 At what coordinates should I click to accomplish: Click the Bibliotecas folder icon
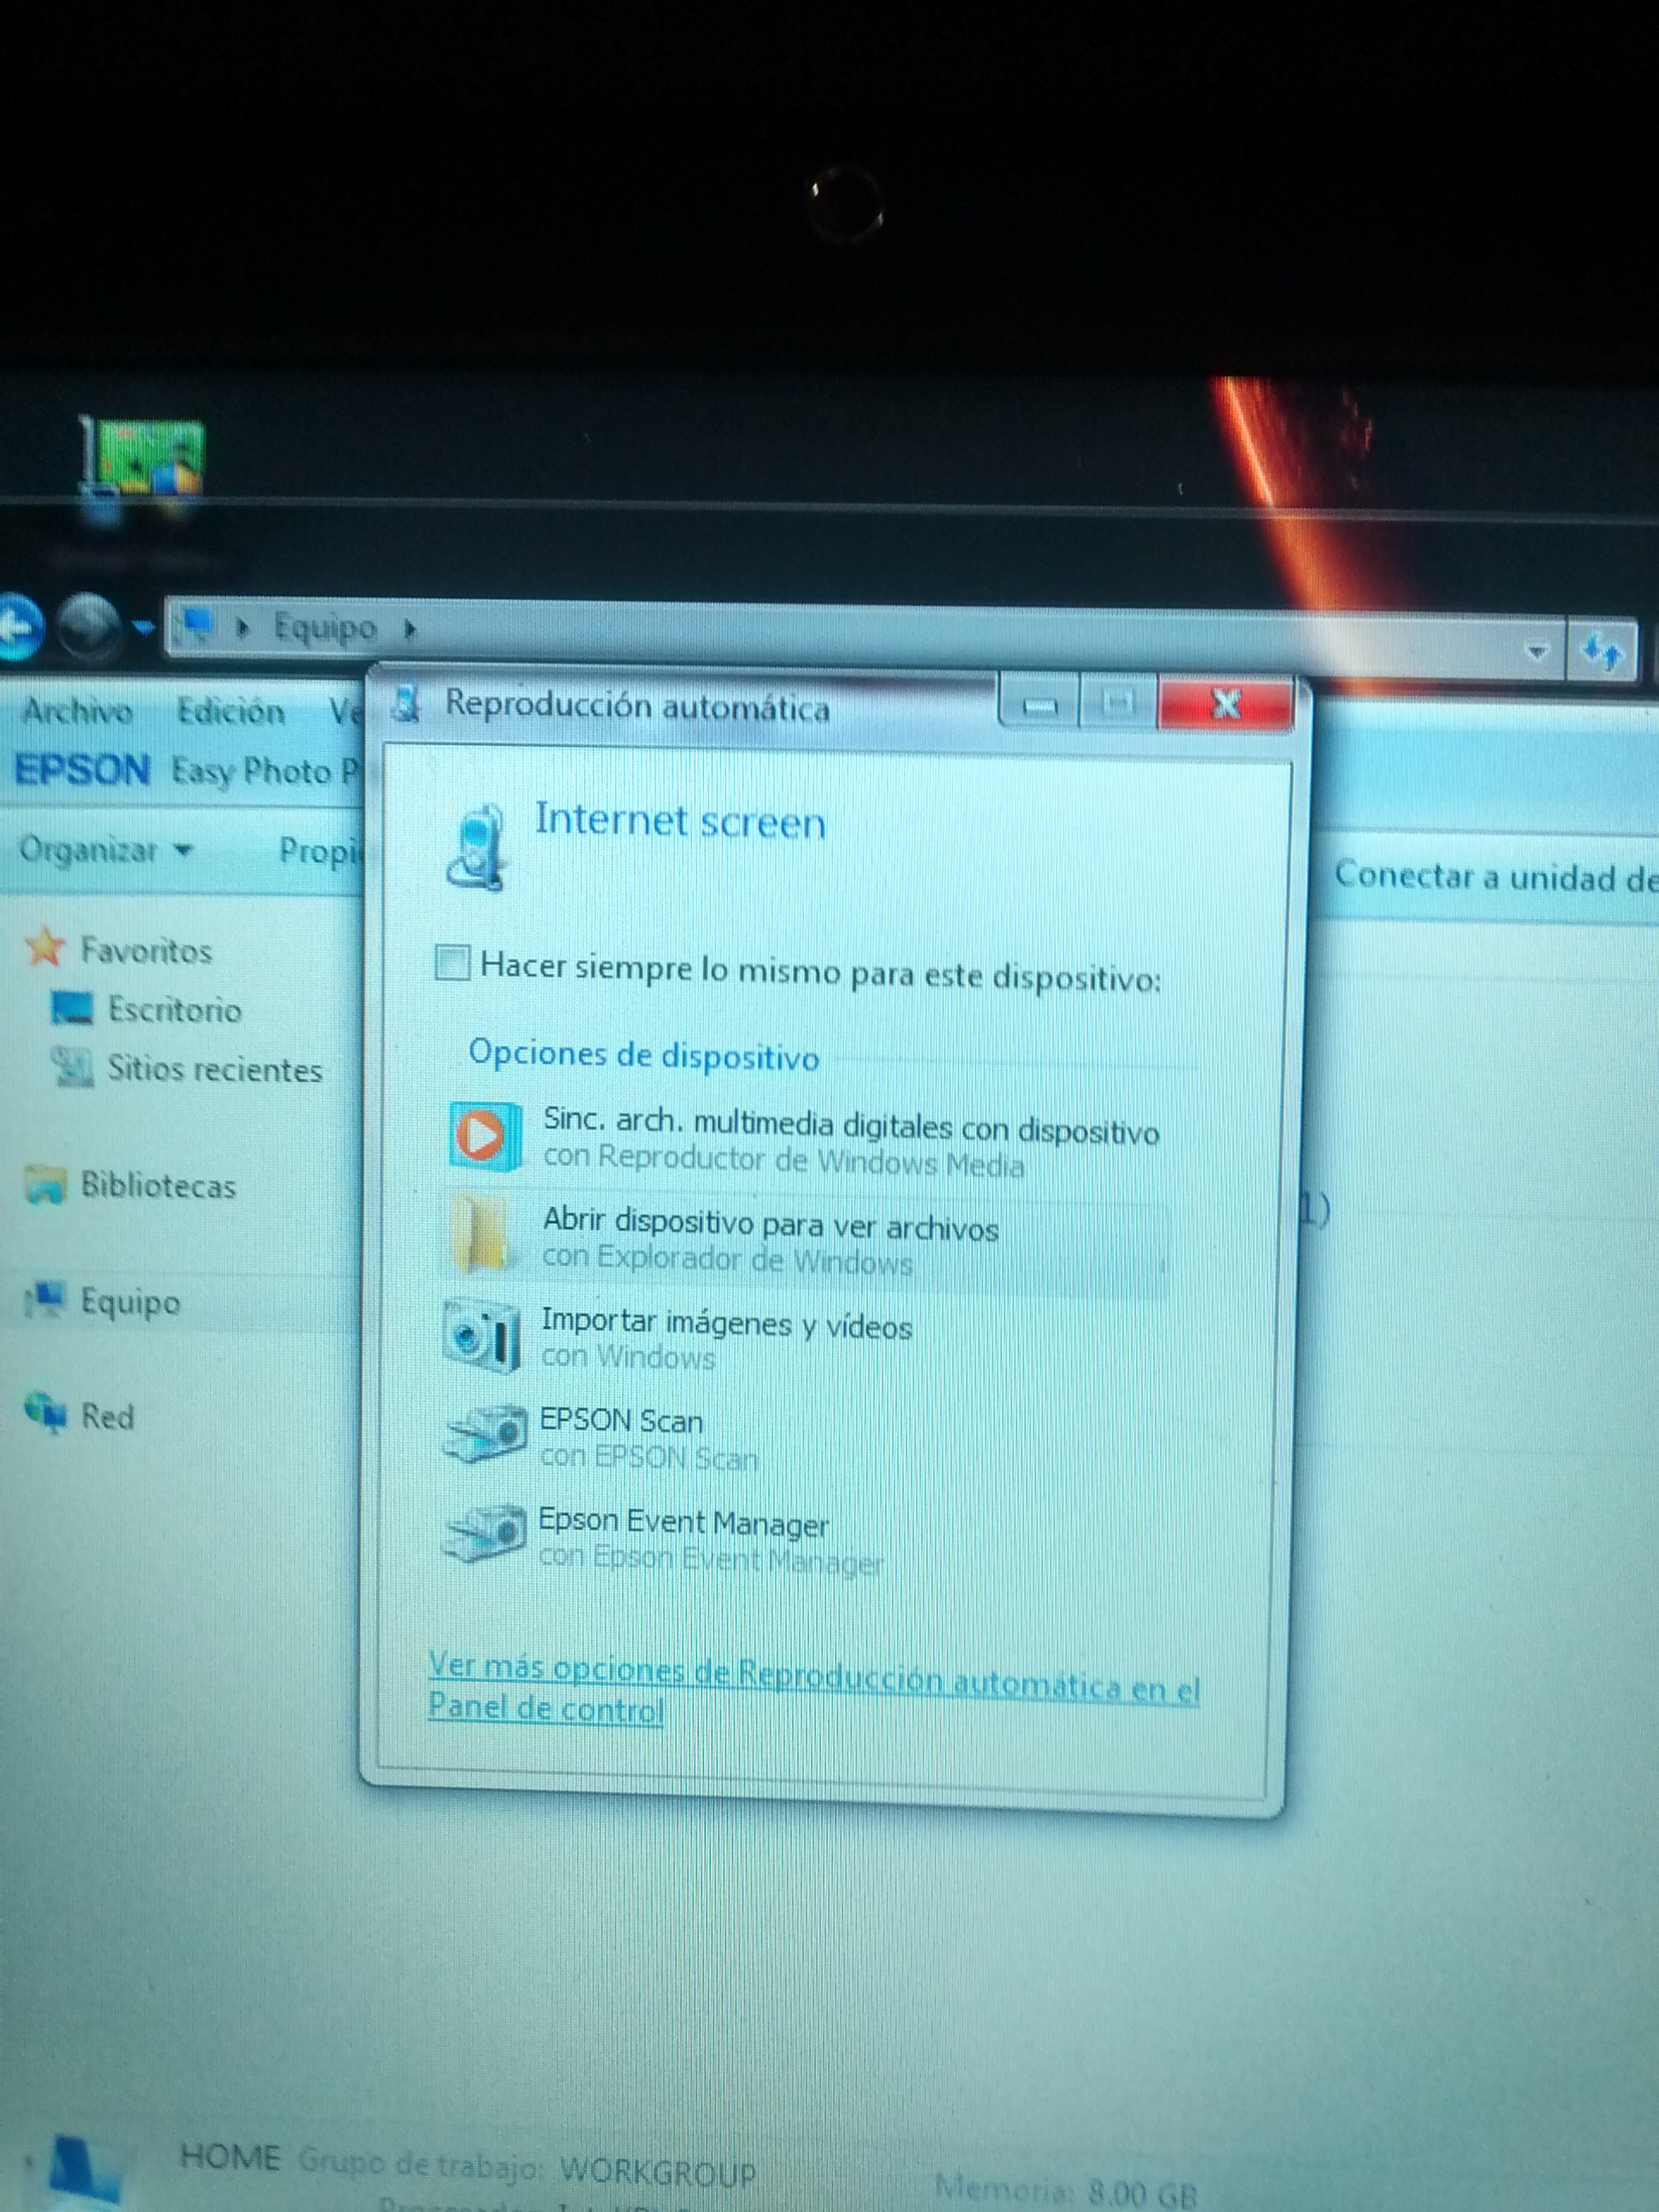[x=45, y=1185]
